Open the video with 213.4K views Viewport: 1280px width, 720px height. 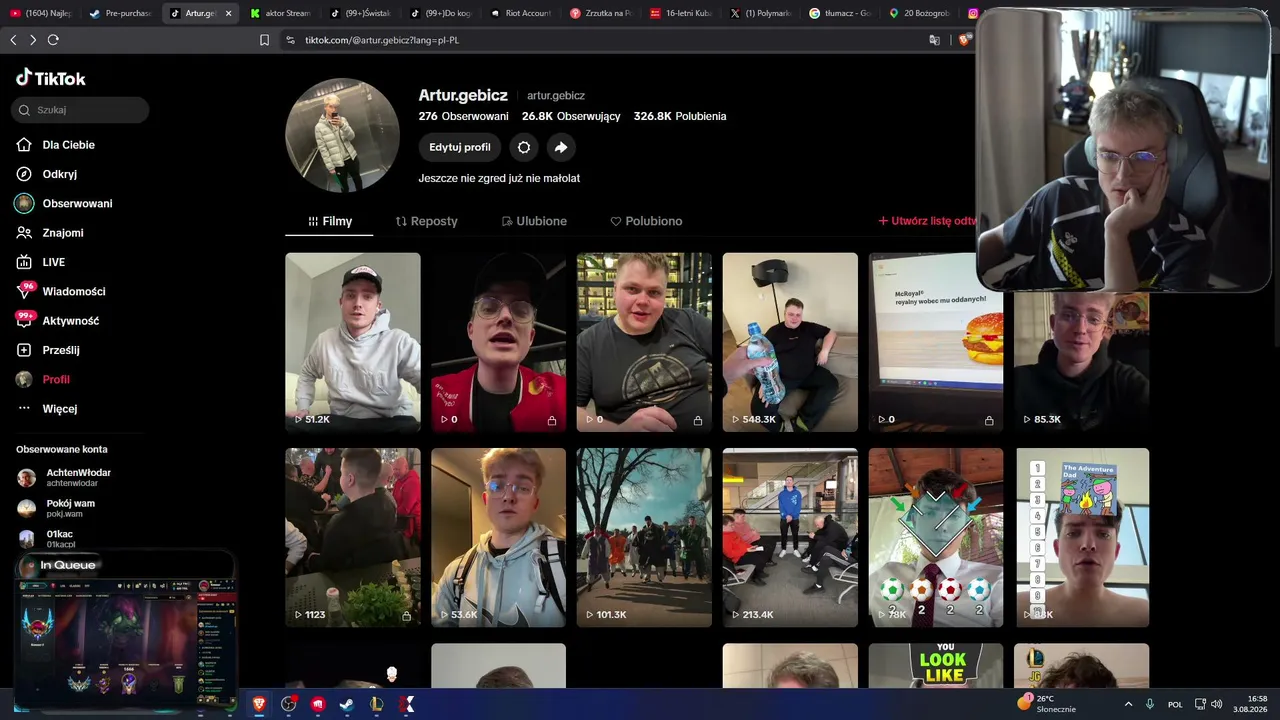[790, 538]
